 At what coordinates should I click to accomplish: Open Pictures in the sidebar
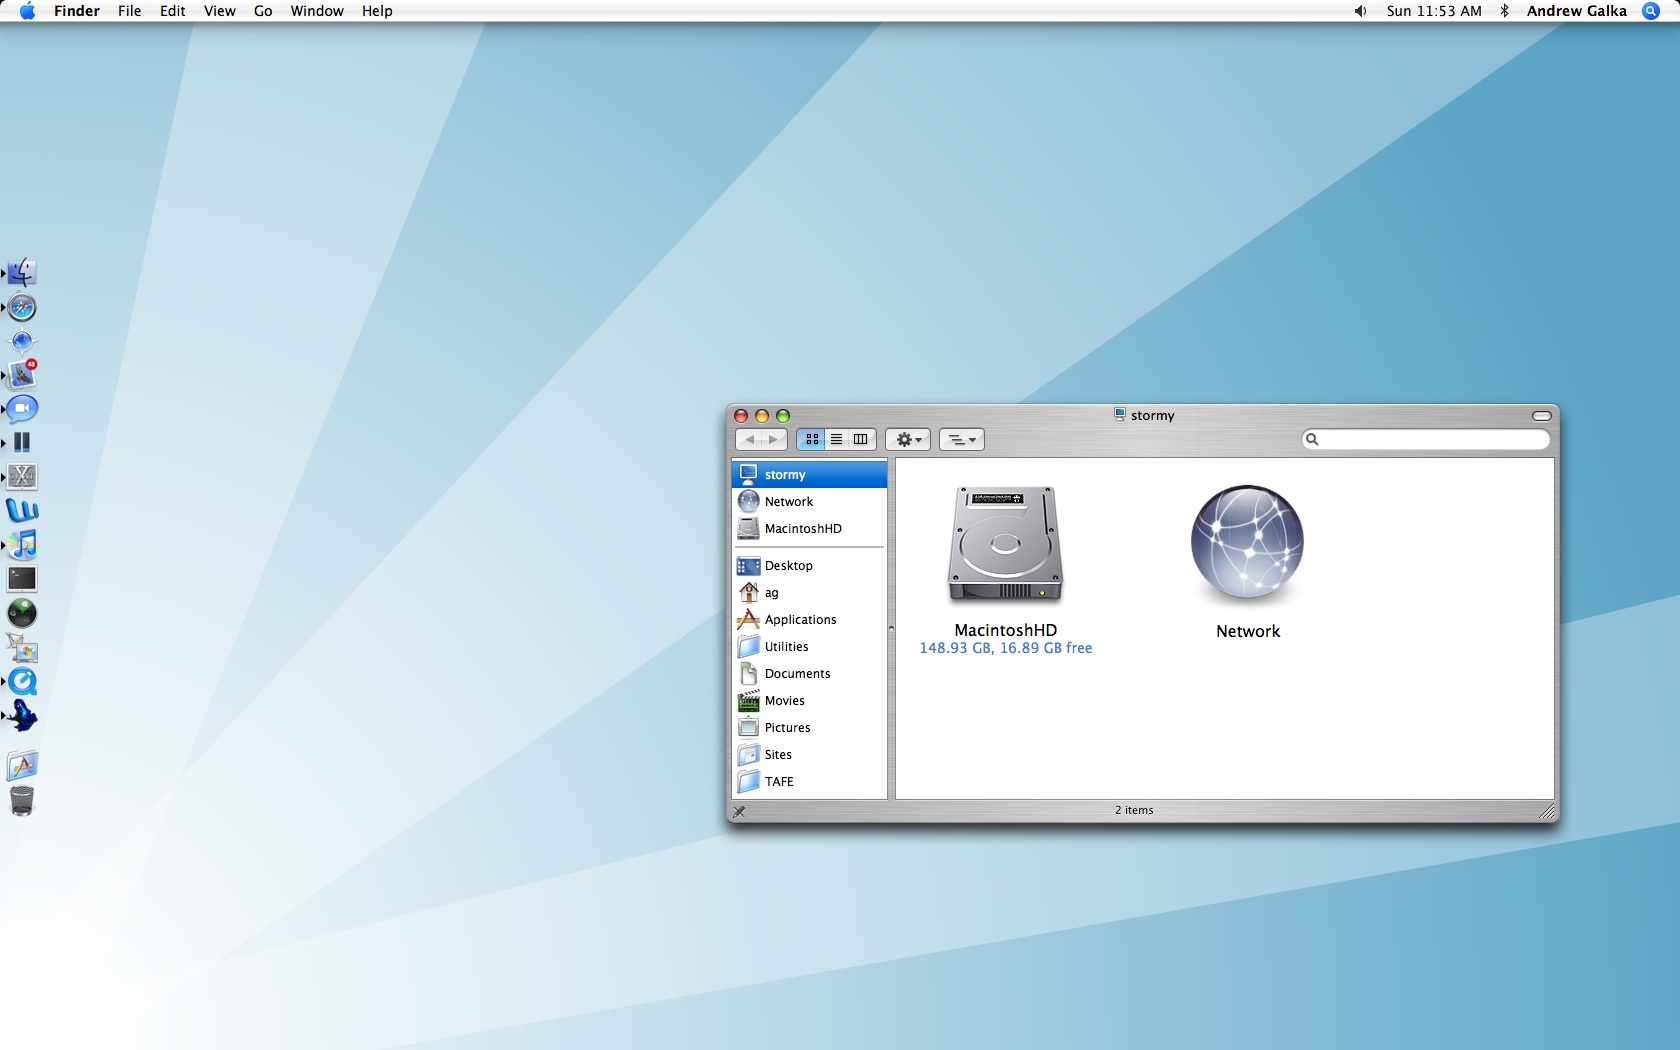[x=809, y=727]
